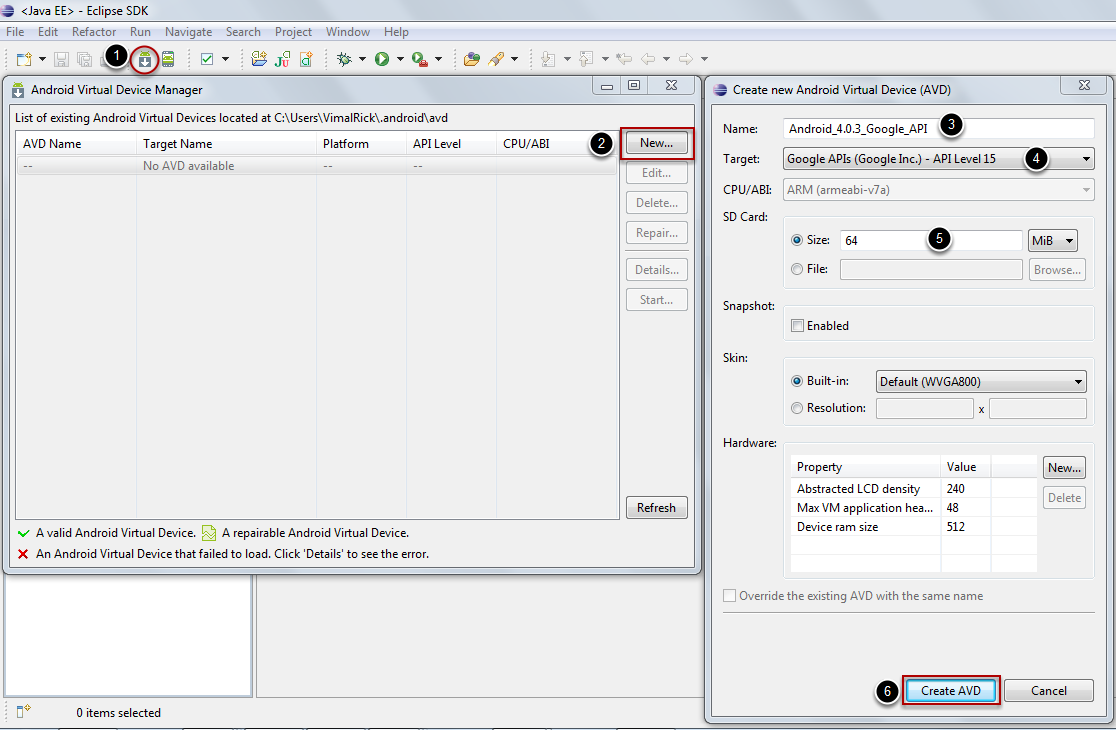
Task: Open the CPU/ABI dropdown
Action: (x=938, y=190)
